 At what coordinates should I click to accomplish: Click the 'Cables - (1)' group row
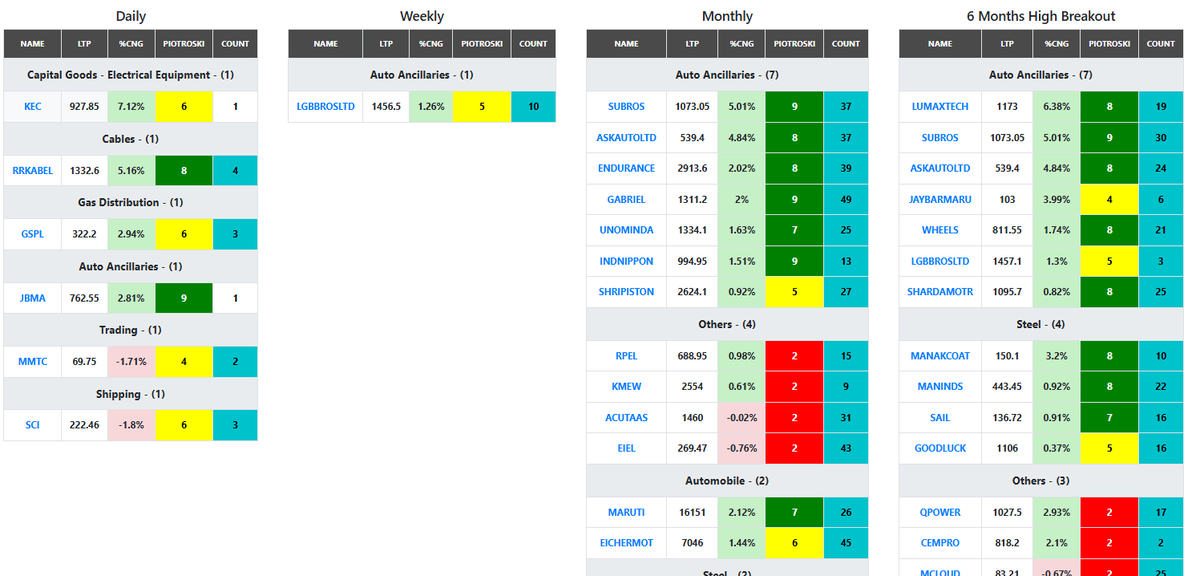tap(130, 139)
